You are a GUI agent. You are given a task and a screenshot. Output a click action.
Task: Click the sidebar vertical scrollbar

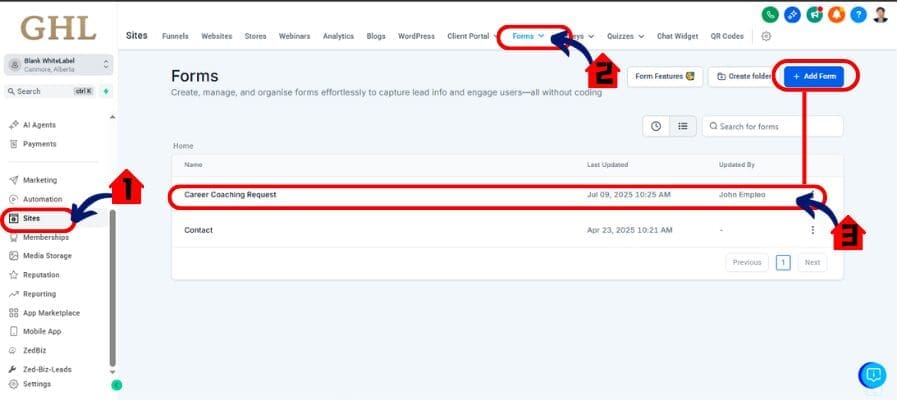point(112,287)
